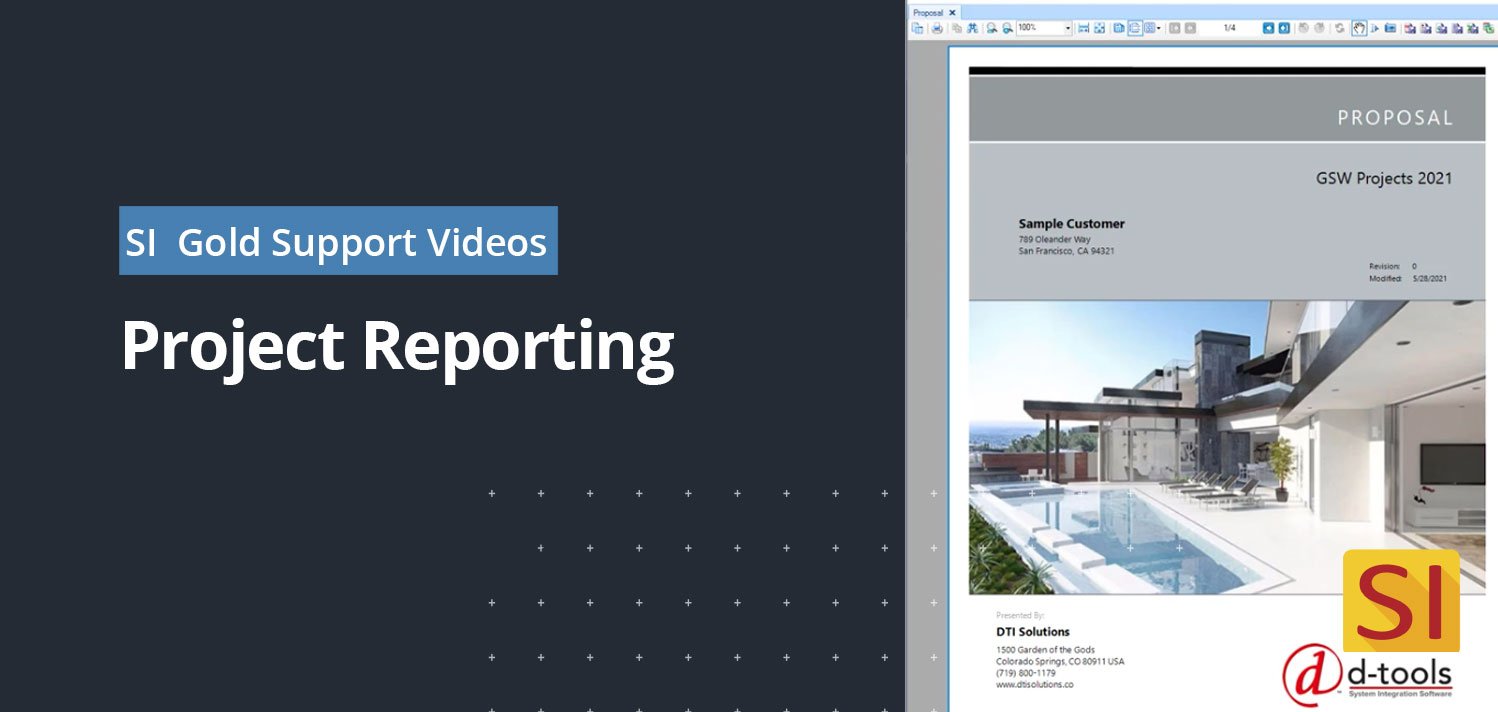Click the greyed Previous Page arrow icon

coord(1174,28)
